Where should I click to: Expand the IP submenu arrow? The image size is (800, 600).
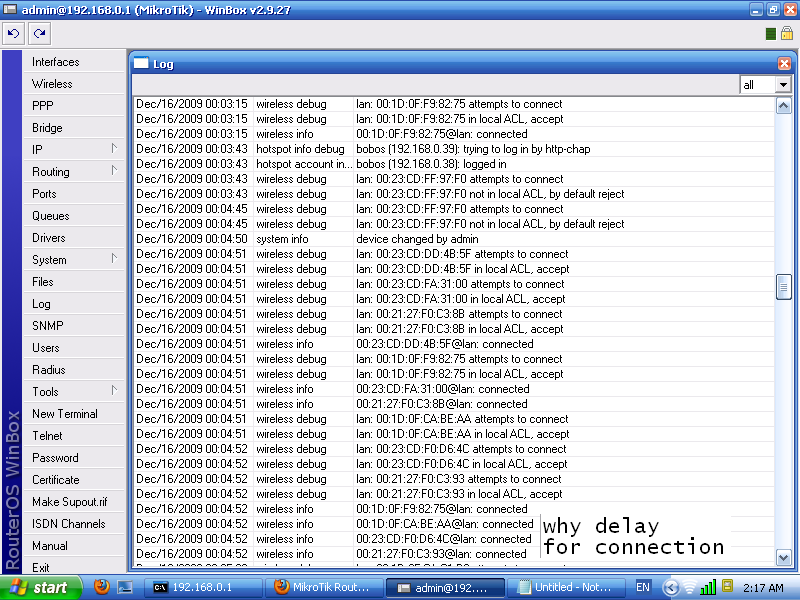(114, 148)
